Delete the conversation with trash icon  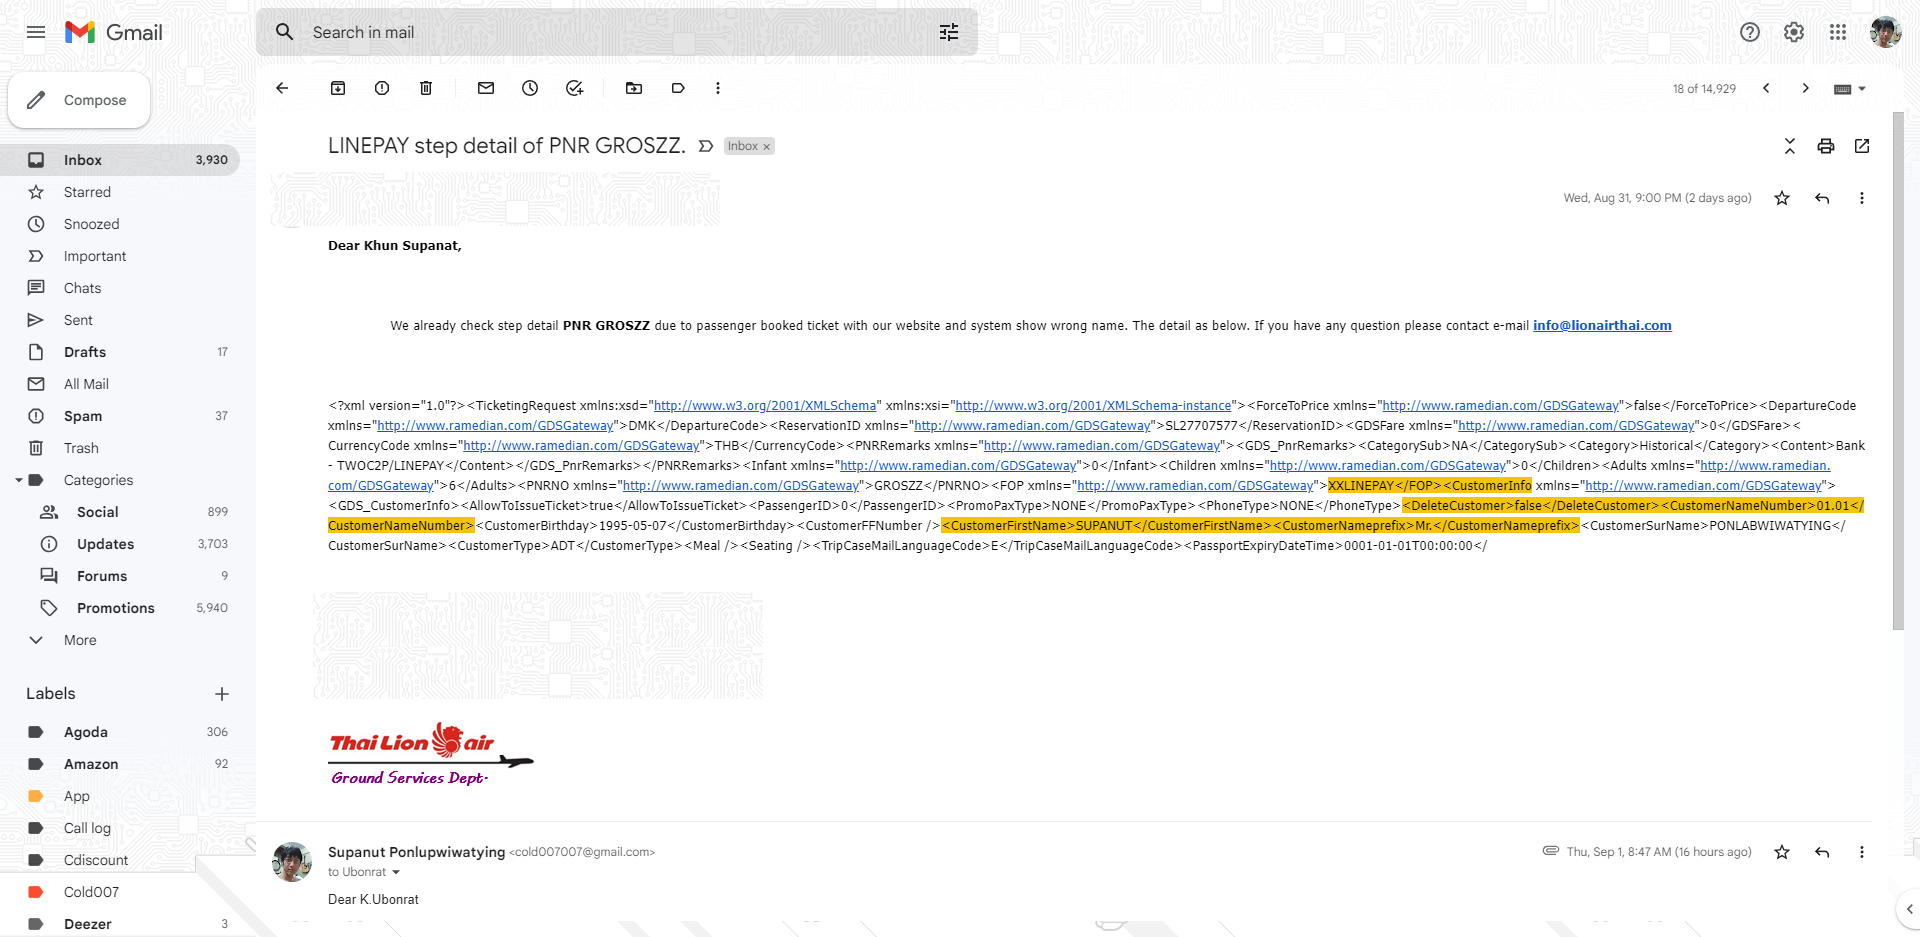[x=426, y=88]
